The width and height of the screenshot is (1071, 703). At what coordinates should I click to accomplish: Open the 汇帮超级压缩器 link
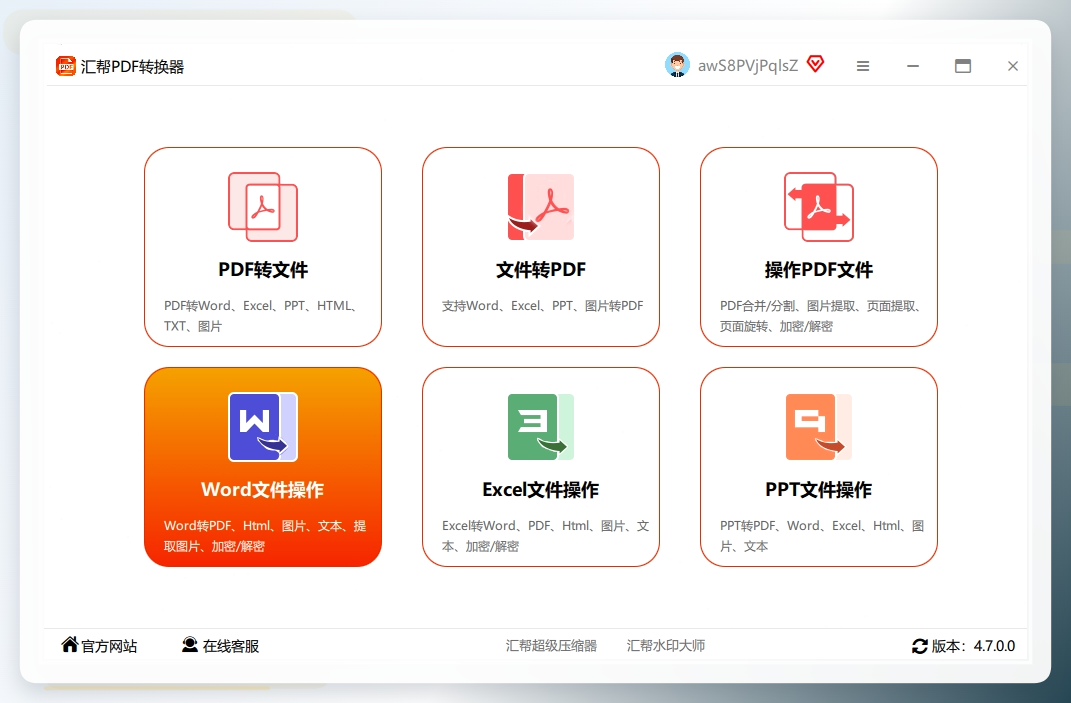pyautogui.click(x=551, y=646)
